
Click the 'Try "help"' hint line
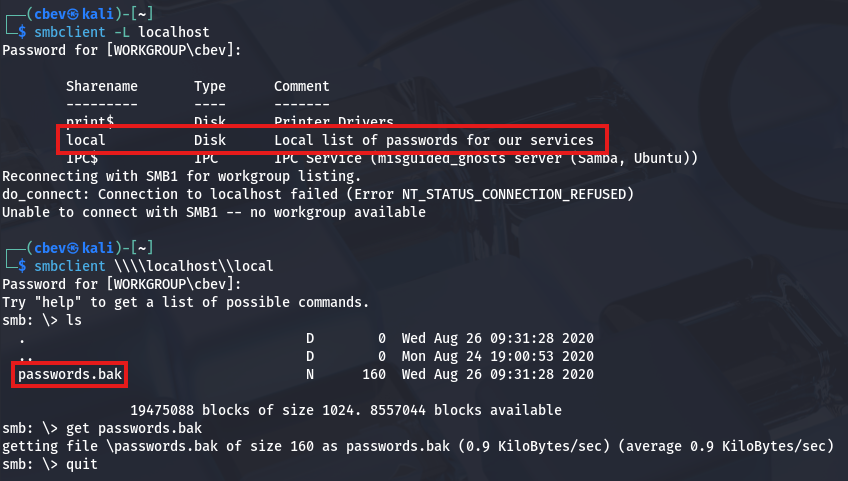(x=185, y=302)
